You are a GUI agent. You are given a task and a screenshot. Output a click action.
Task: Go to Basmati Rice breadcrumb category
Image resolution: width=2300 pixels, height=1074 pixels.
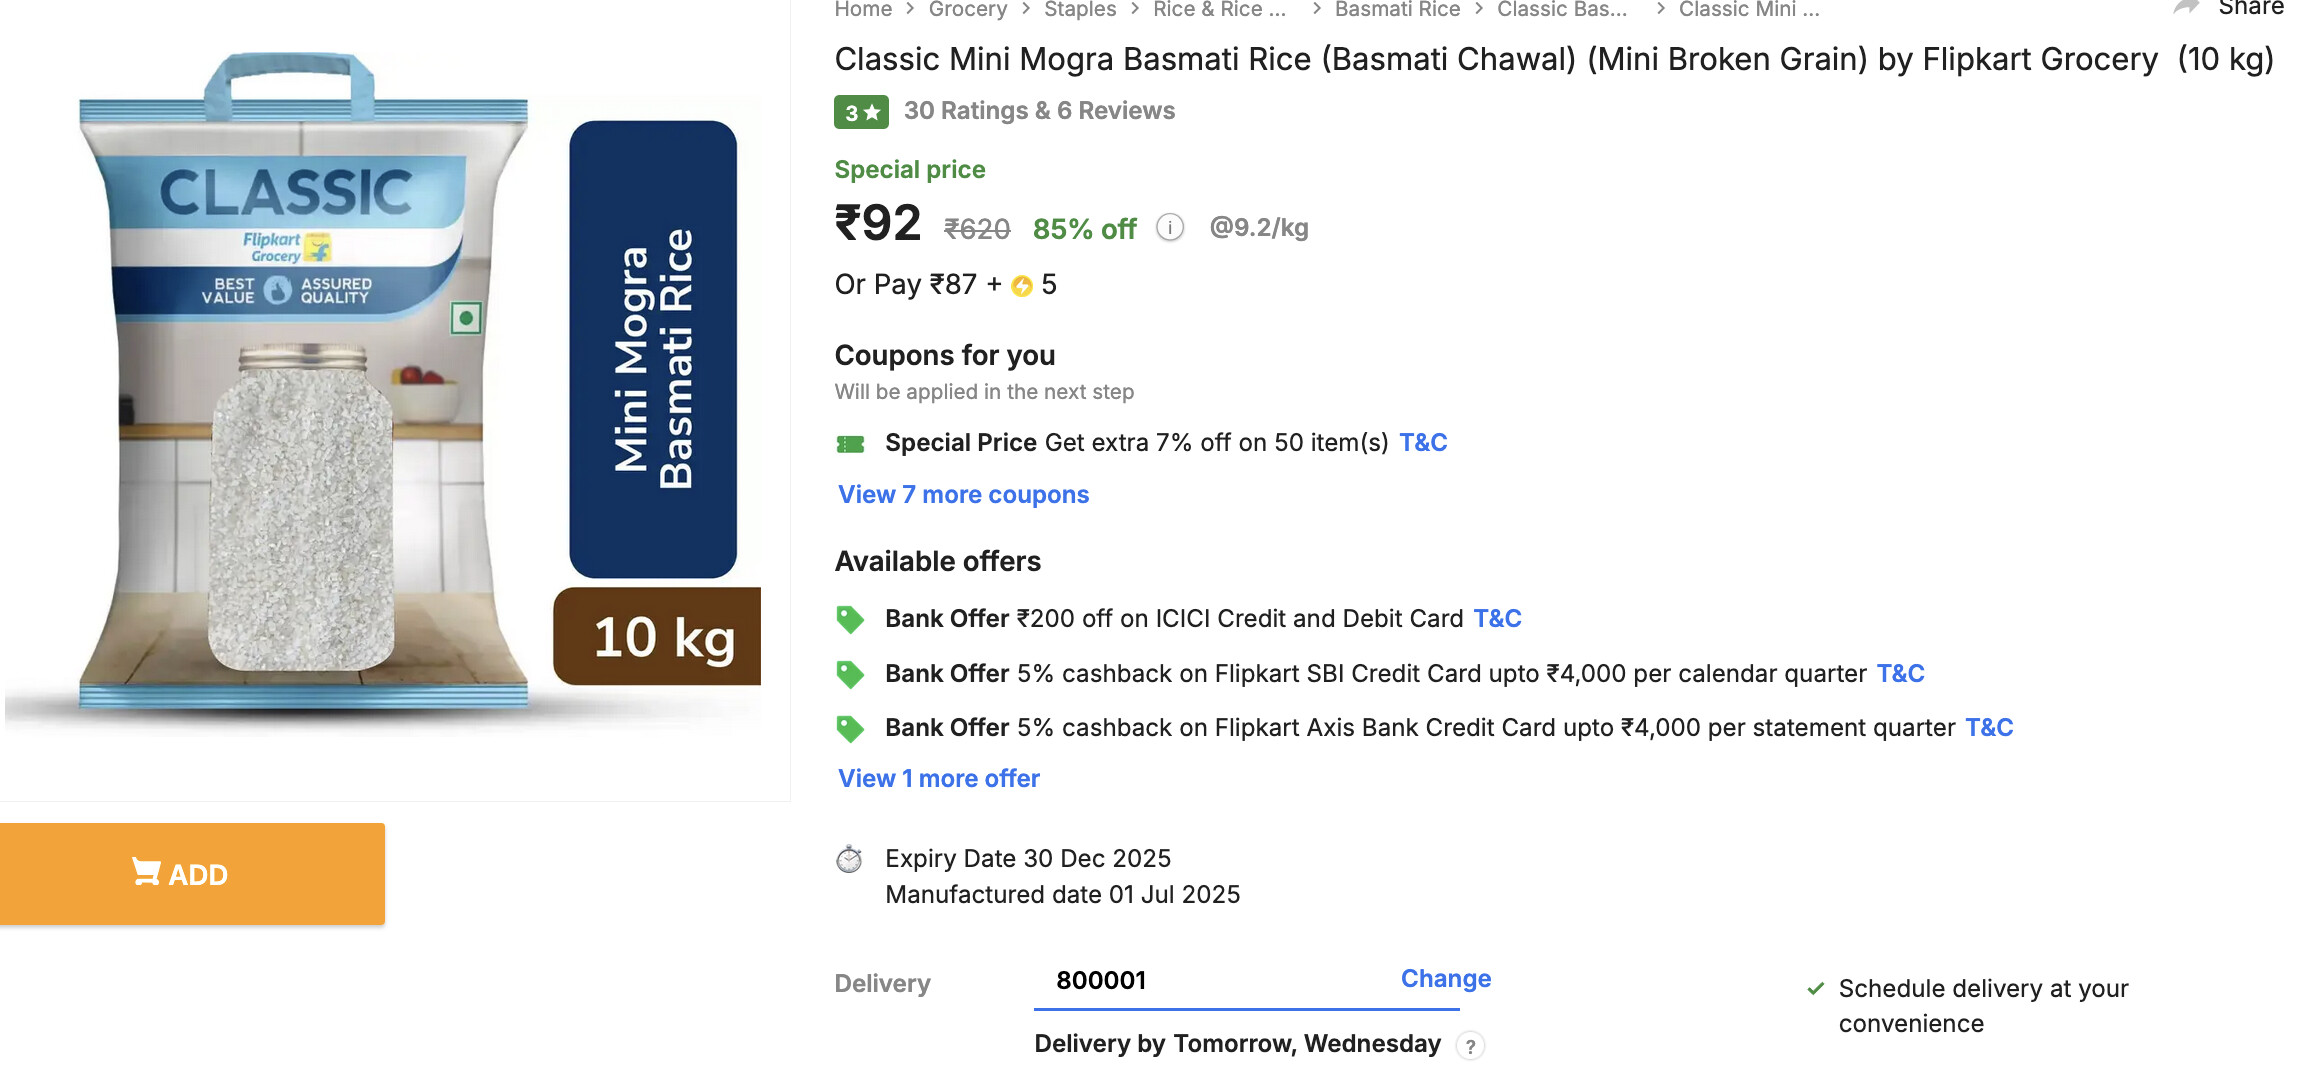pyautogui.click(x=1397, y=10)
